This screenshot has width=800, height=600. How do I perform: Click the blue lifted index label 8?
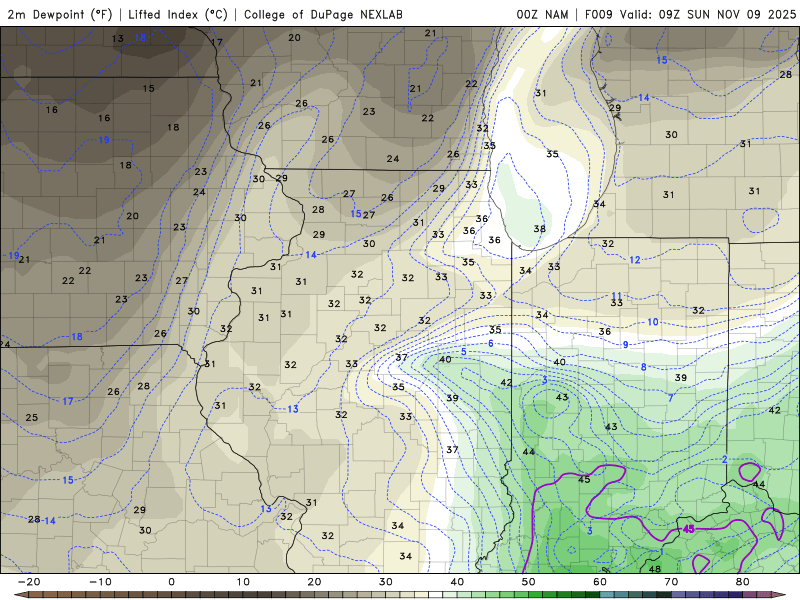point(644,367)
